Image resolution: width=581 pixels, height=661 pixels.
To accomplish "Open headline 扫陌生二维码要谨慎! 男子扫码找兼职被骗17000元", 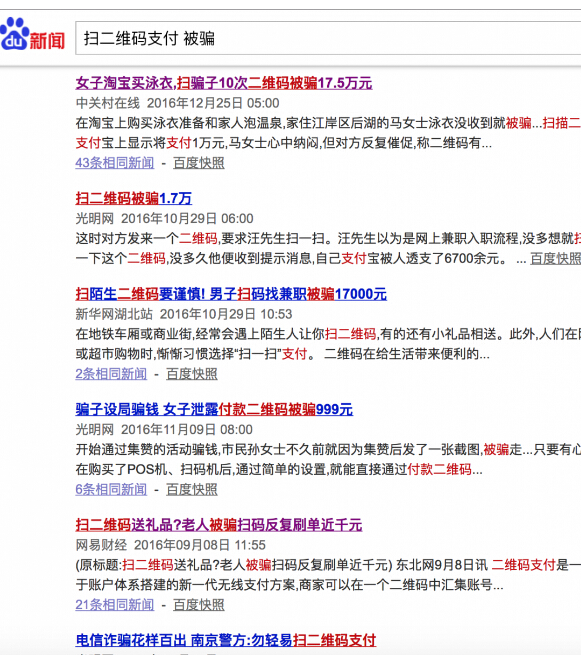I will tap(231, 294).
